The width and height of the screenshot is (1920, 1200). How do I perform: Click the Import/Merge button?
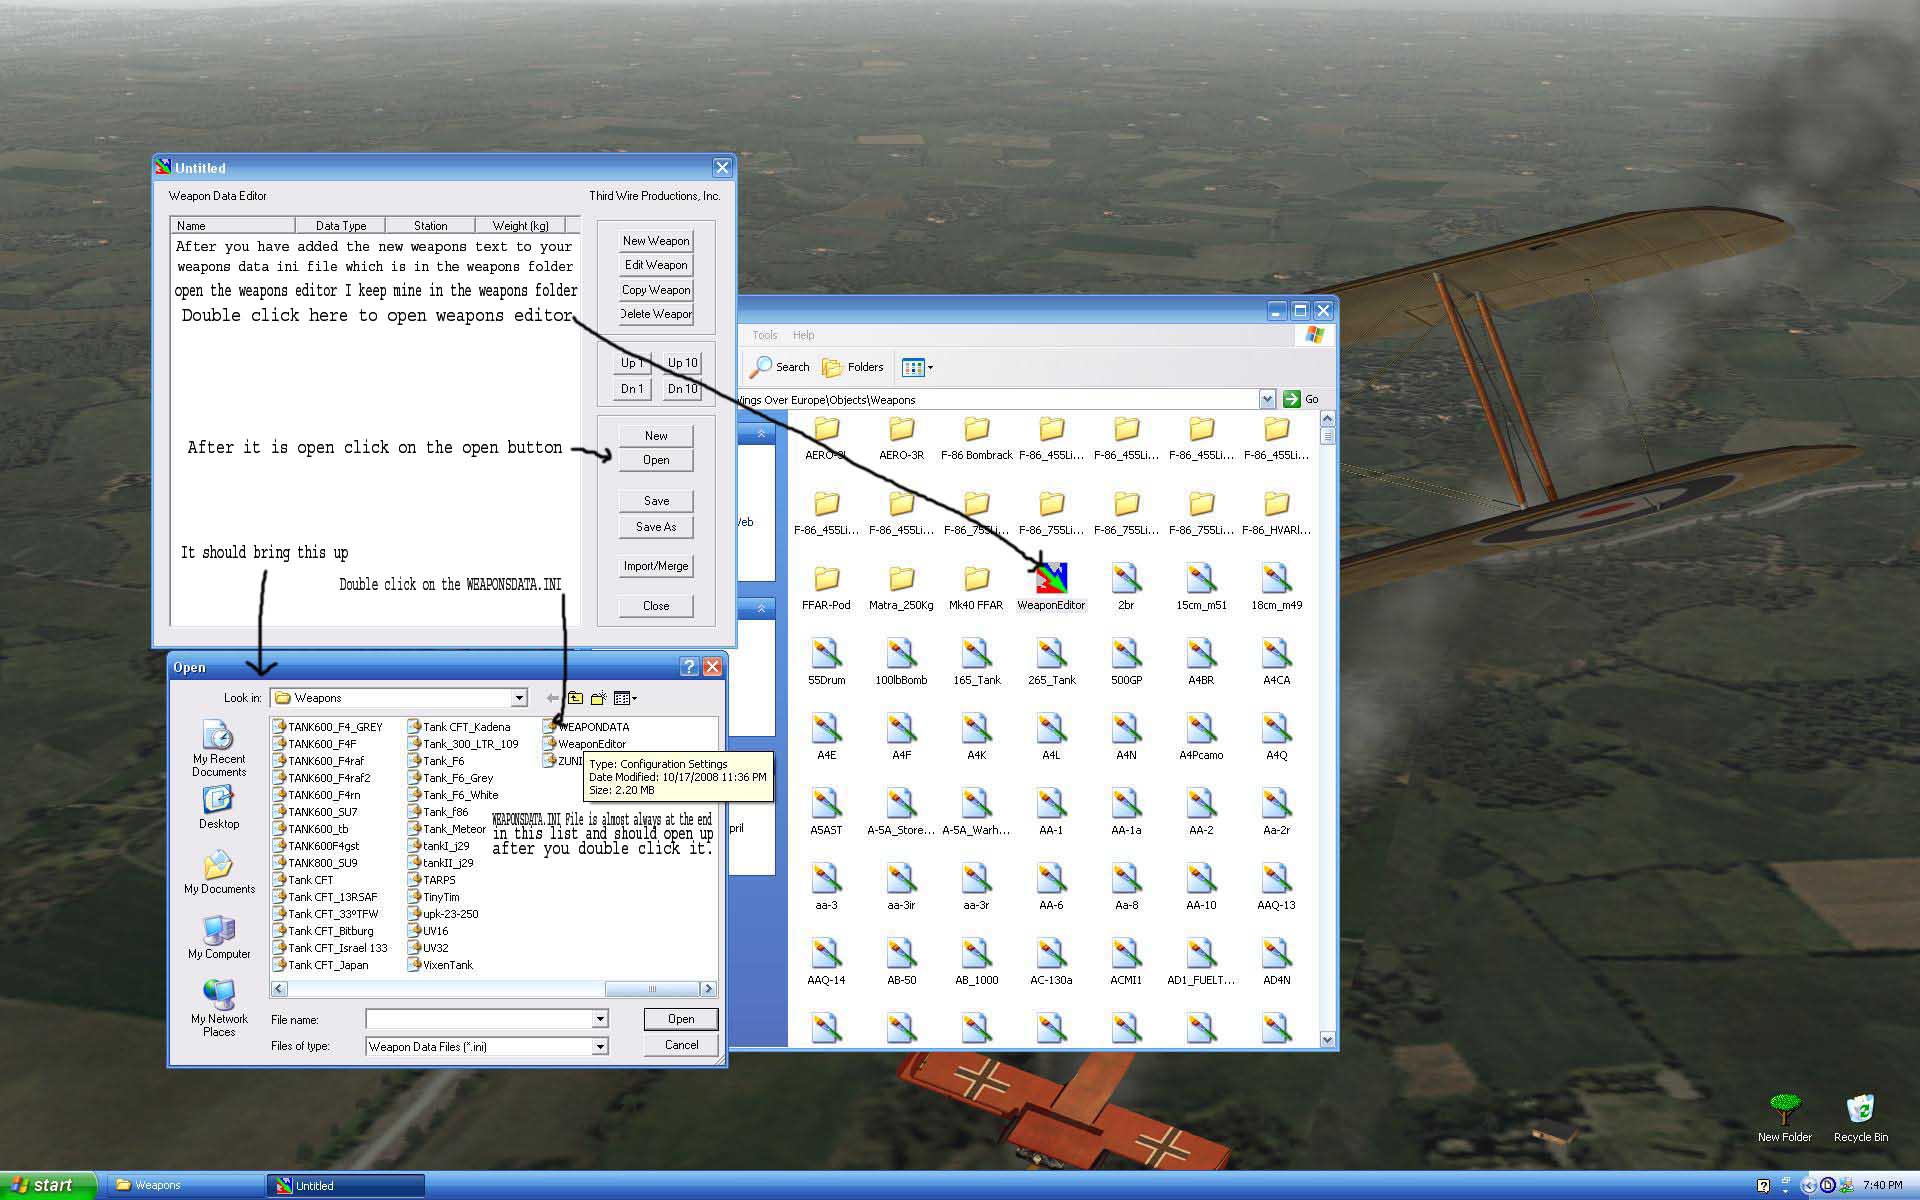coord(656,566)
